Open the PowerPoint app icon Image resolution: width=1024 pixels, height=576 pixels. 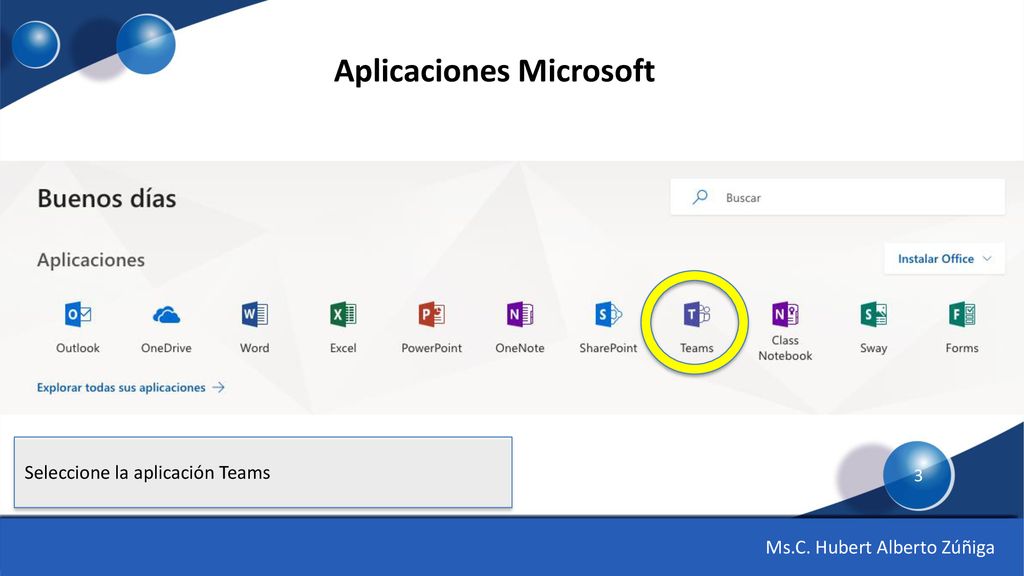coord(431,314)
